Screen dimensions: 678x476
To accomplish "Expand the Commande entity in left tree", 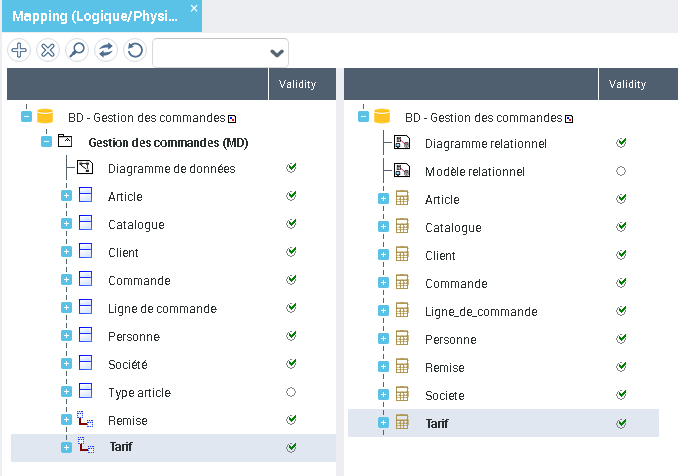I will tap(66, 281).
